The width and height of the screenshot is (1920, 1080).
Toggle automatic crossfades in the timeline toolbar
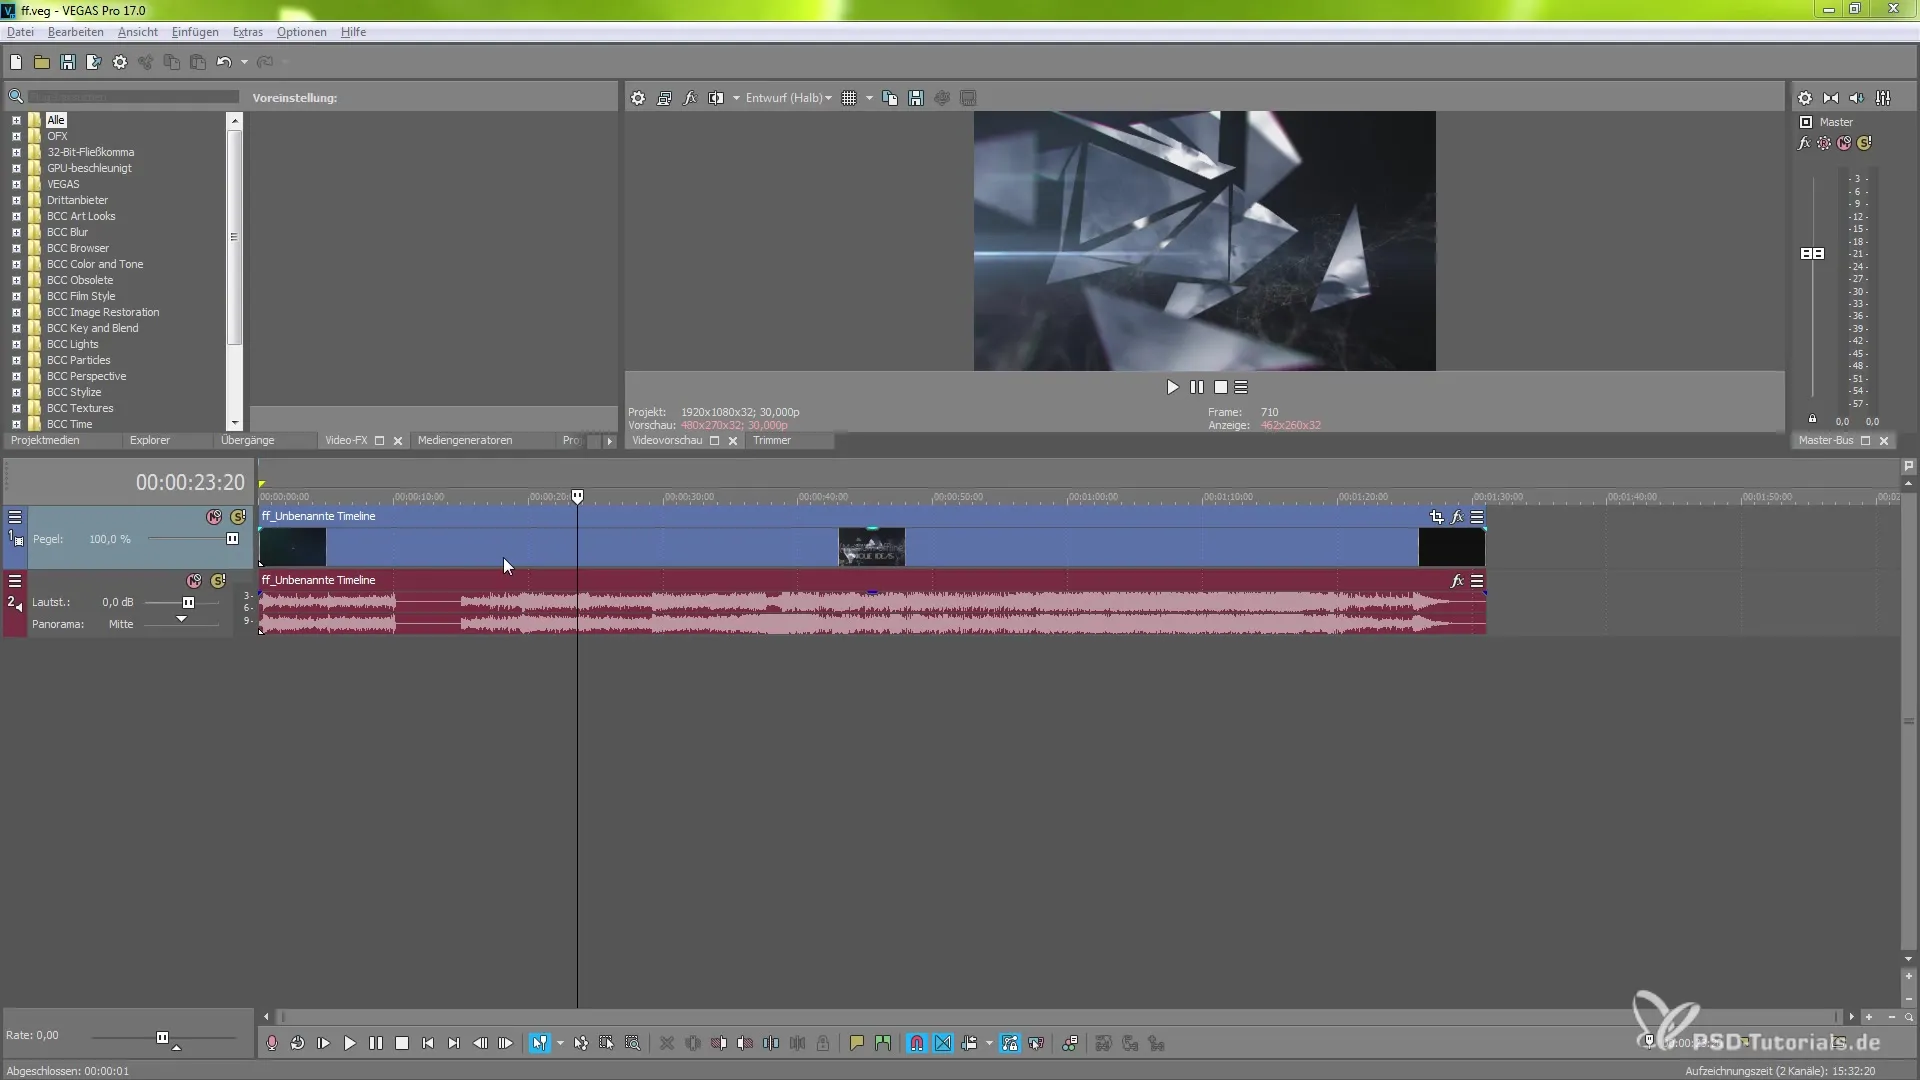click(x=943, y=1043)
